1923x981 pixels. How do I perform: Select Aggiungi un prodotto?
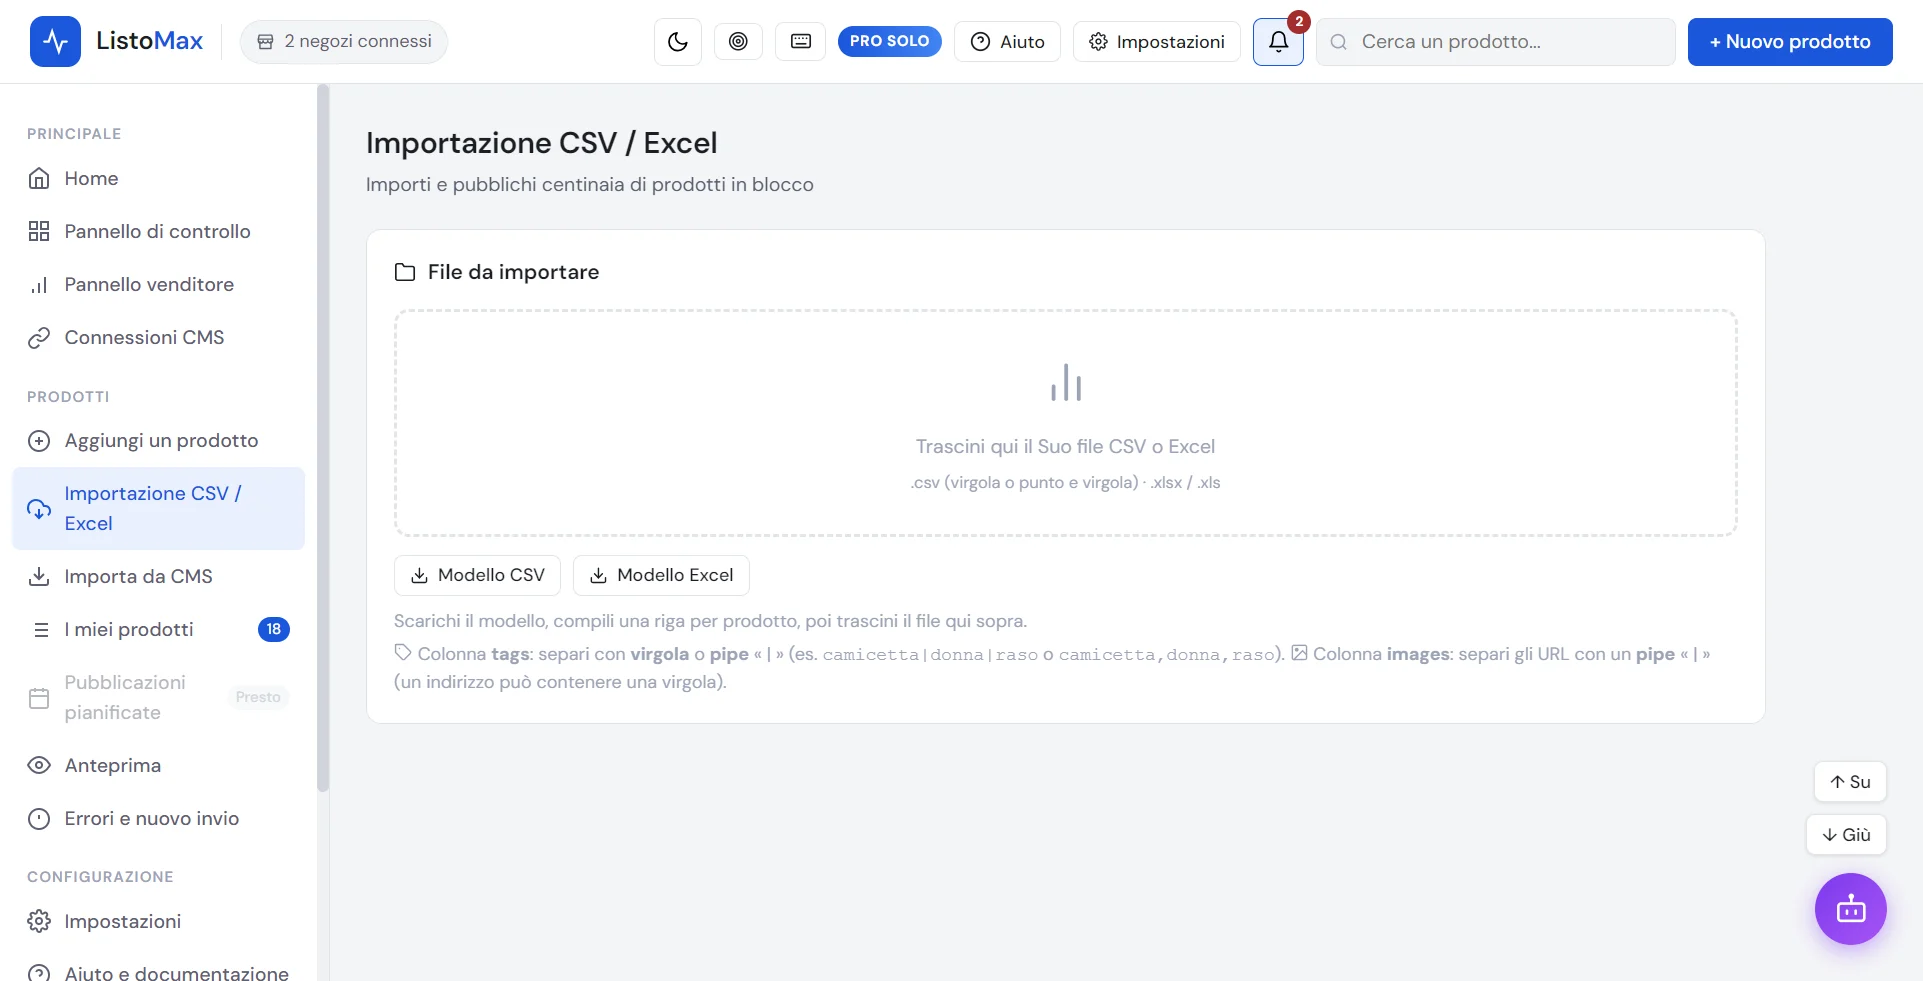[158, 440]
